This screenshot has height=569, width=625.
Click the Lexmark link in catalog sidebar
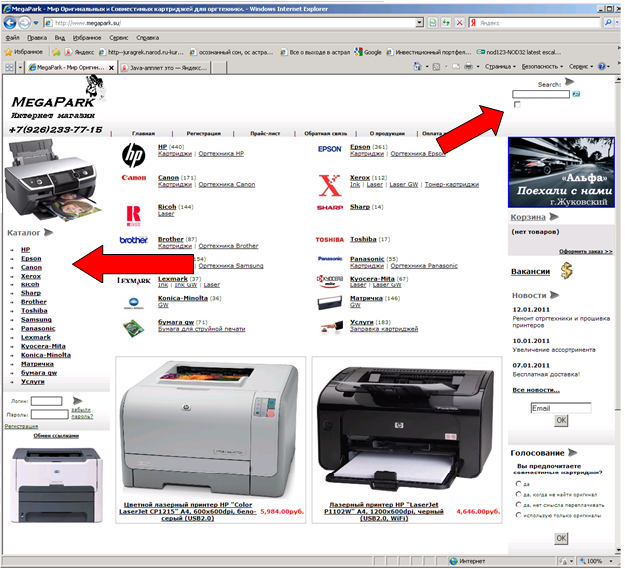click(x=36, y=337)
